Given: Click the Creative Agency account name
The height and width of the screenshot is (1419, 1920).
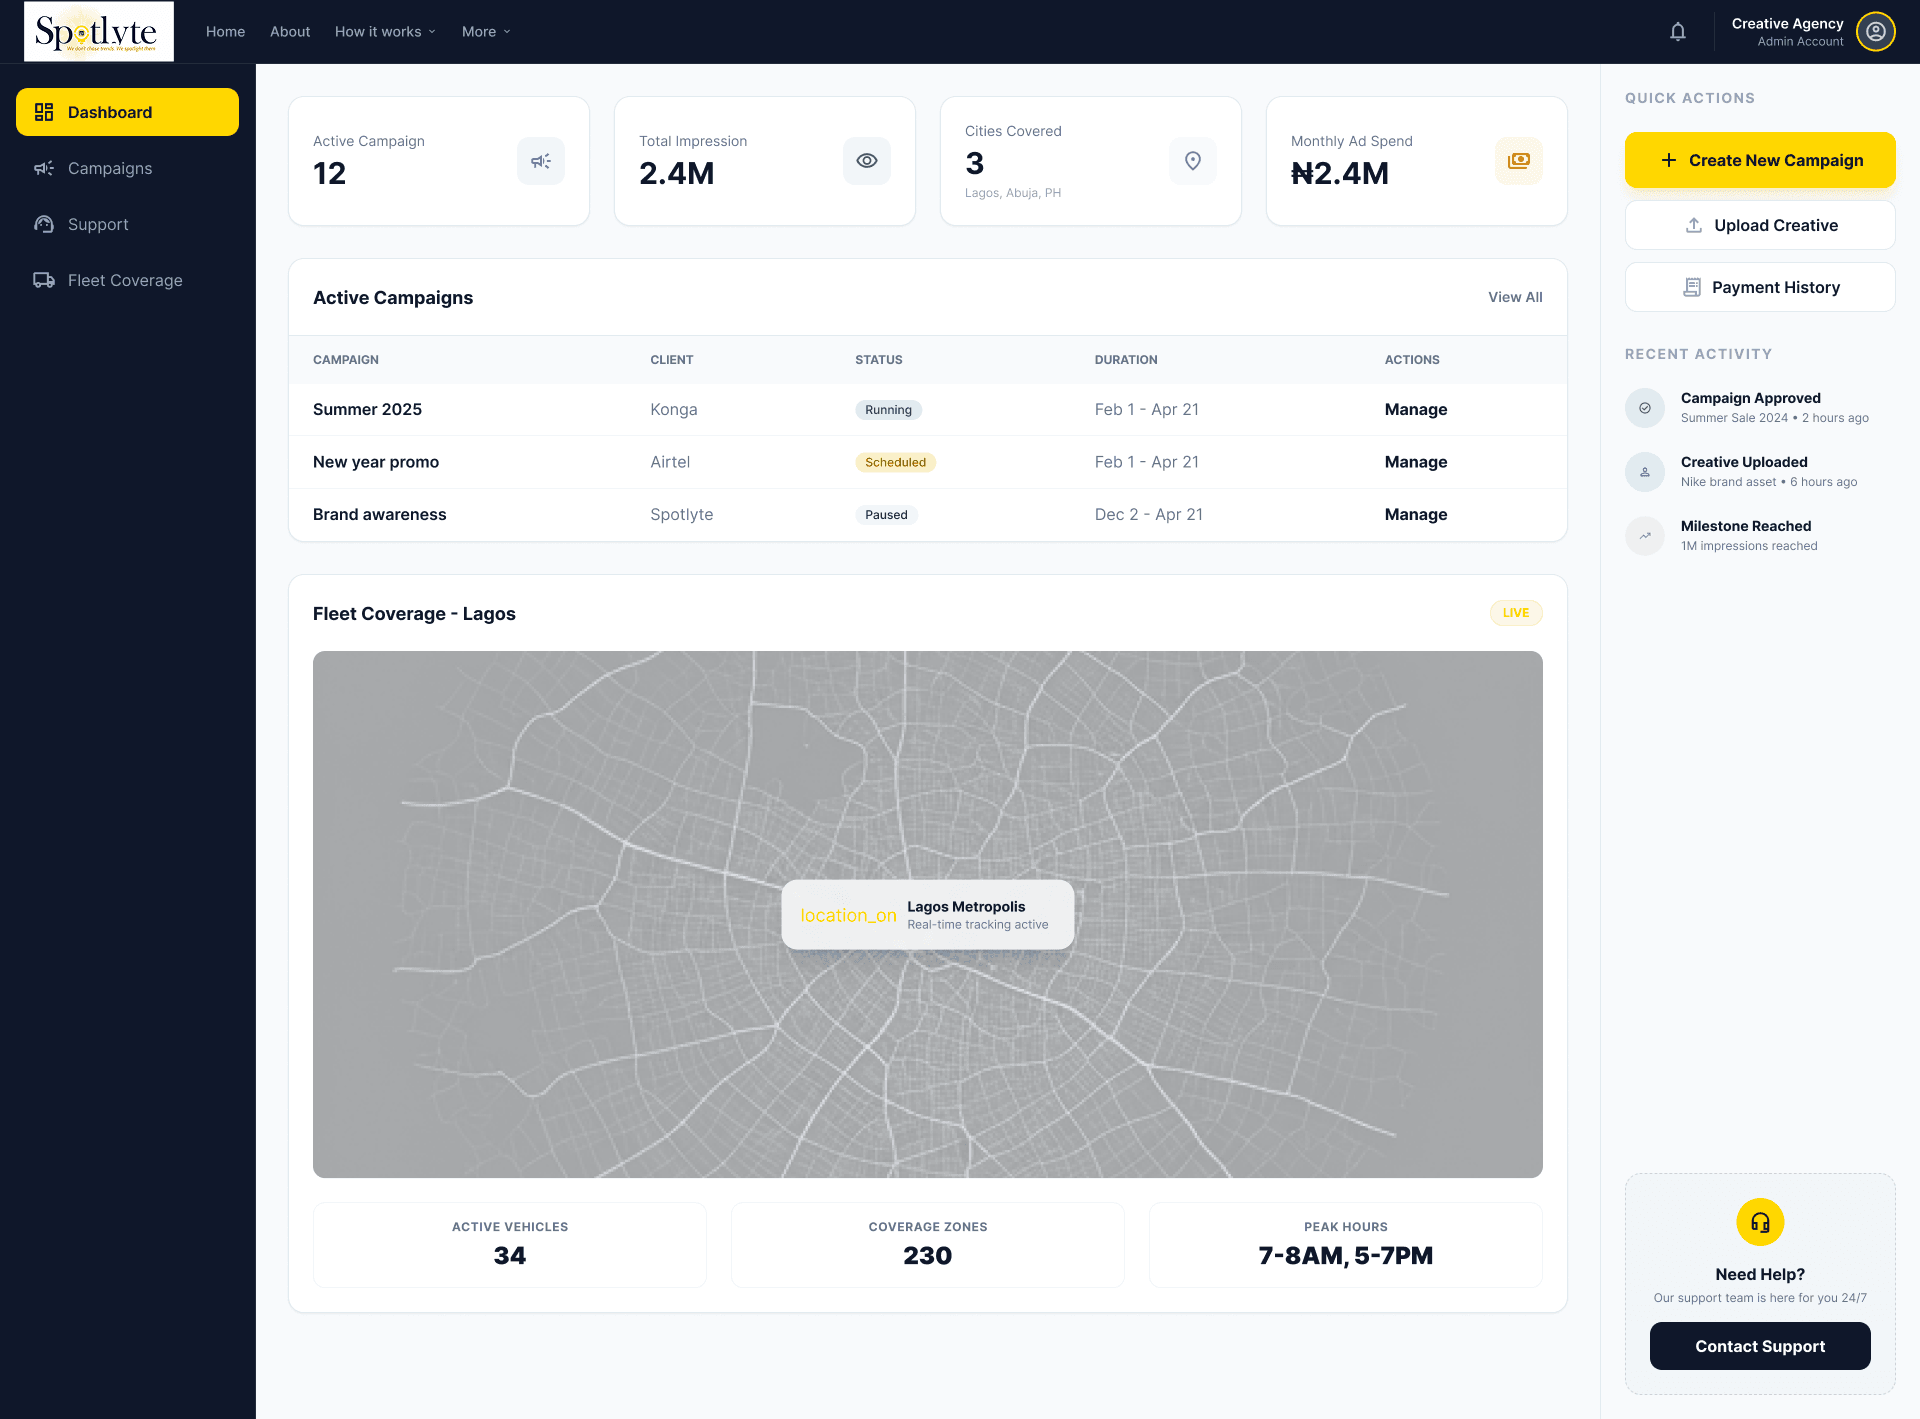Looking at the screenshot, I should coord(1787,23).
